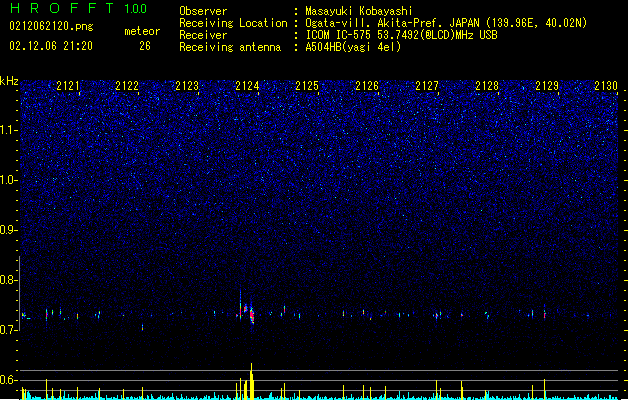This screenshot has width=629, height=400.
Task: Click the 2130 time marker
Action: 606,86
